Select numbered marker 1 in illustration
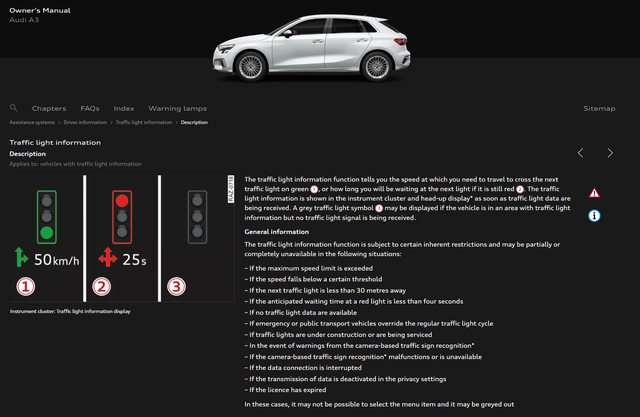Image resolution: width=640 pixels, height=417 pixels. [26, 286]
